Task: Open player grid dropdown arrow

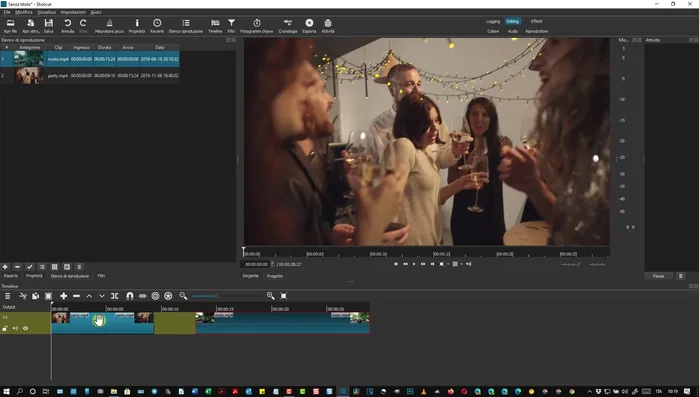Action: 461,264
